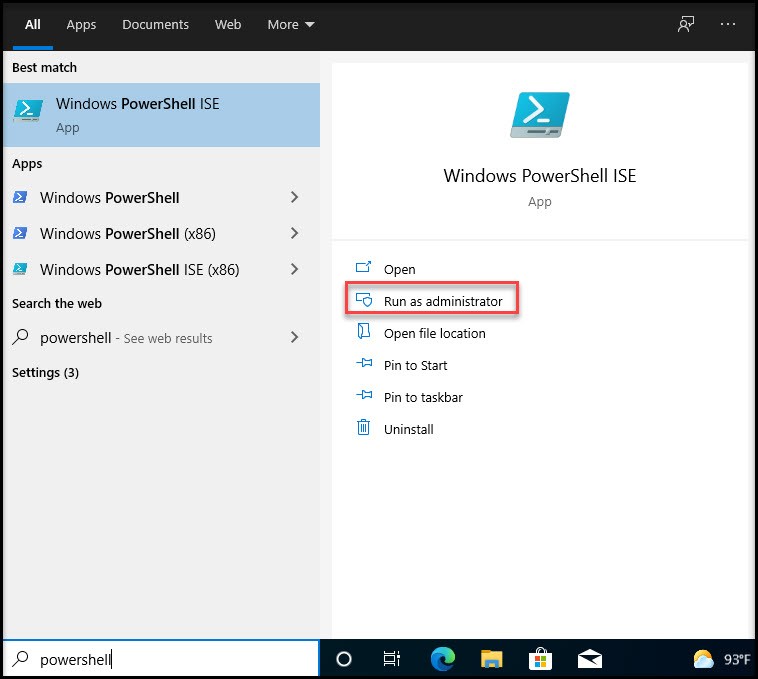
Task: Expand Windows PowerShell (x86) arrow
Action: coord(294,233)
